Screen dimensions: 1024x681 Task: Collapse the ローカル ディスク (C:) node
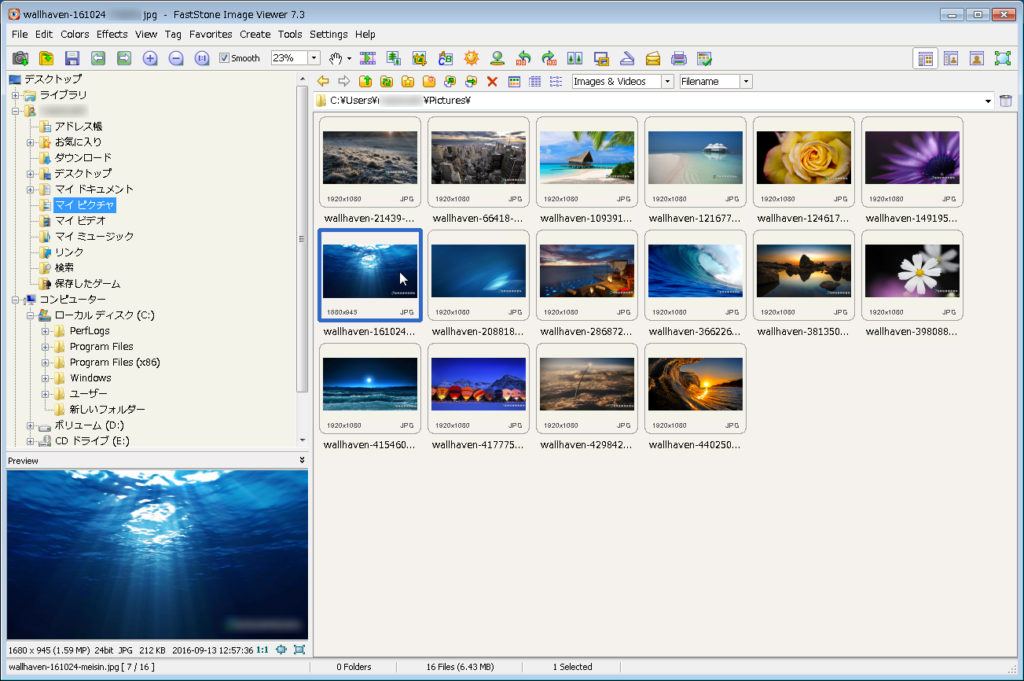coord(30,315)
